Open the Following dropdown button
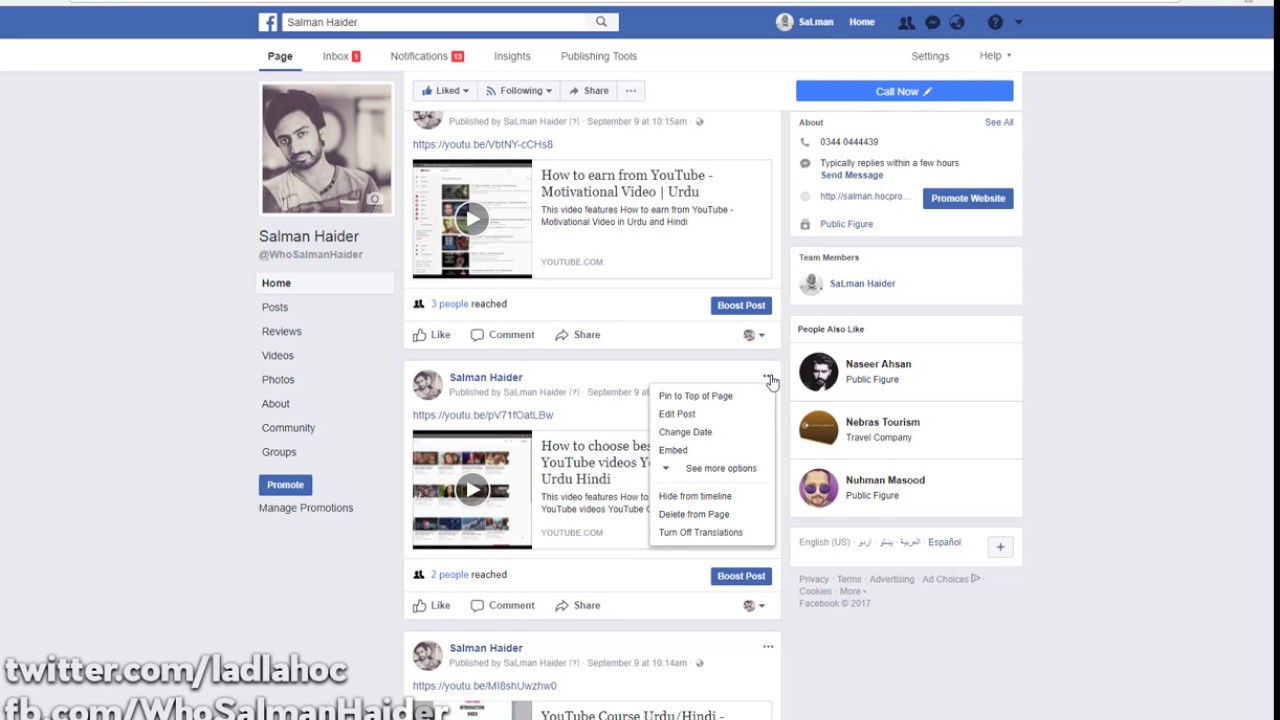1280x720 pixels. (519, 91)
